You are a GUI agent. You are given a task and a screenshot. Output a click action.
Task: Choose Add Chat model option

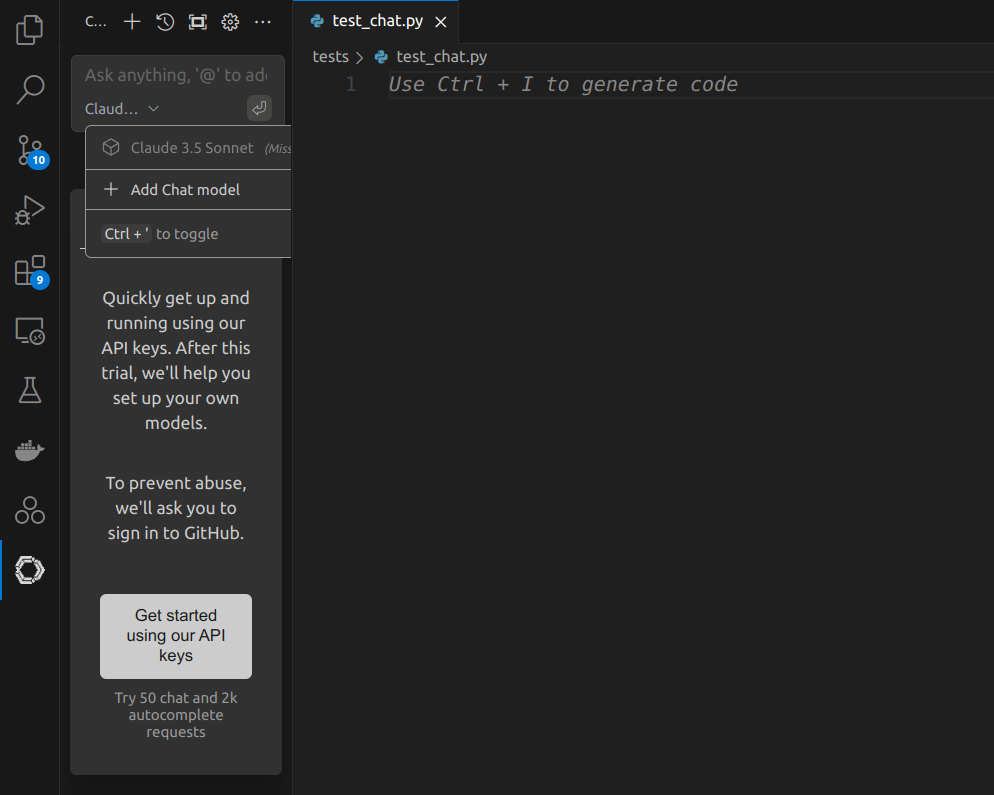click(x=188, y=190)
